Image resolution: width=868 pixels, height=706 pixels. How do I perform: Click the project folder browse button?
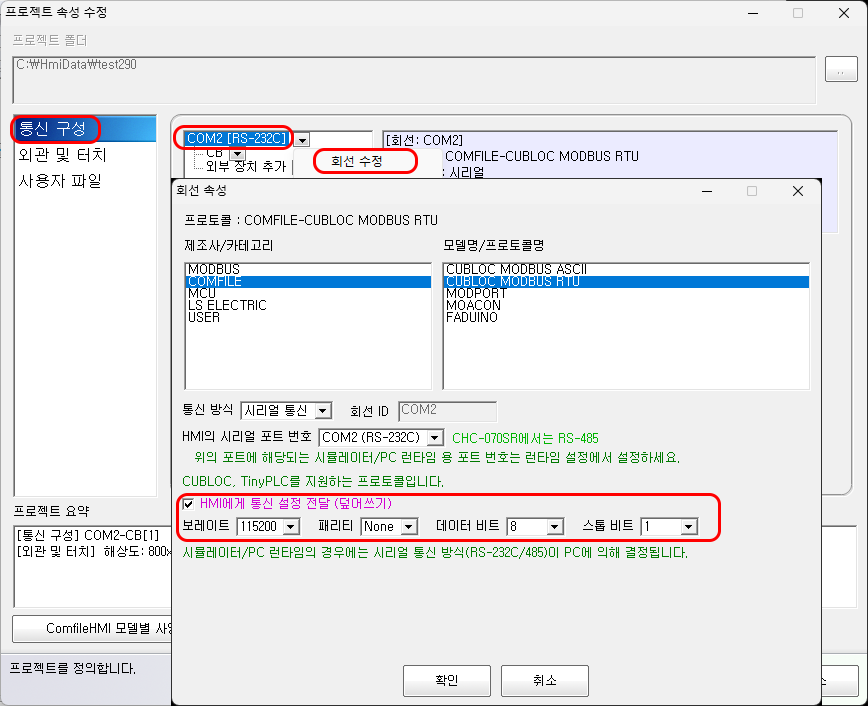pos(841,71)
